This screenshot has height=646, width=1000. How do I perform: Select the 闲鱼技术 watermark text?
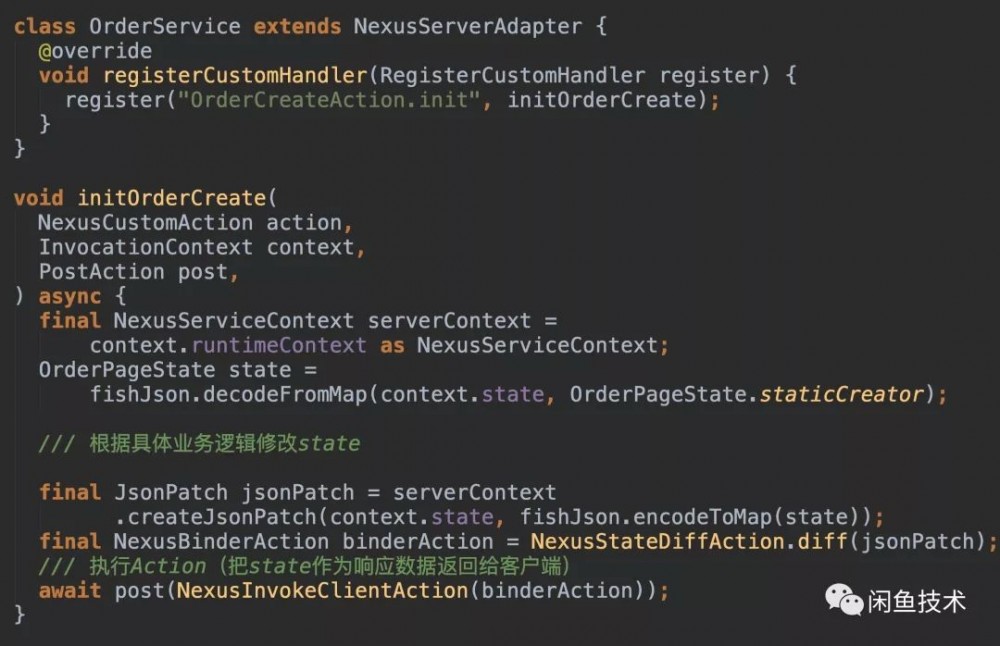(x=915, y=602)
